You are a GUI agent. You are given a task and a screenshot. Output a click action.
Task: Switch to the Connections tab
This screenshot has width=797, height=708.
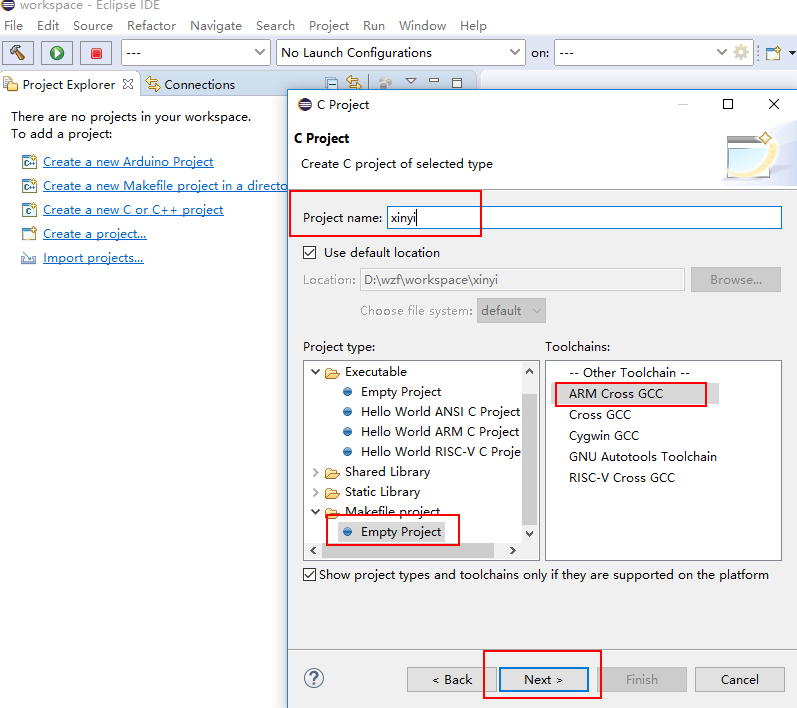pos(191,84)
